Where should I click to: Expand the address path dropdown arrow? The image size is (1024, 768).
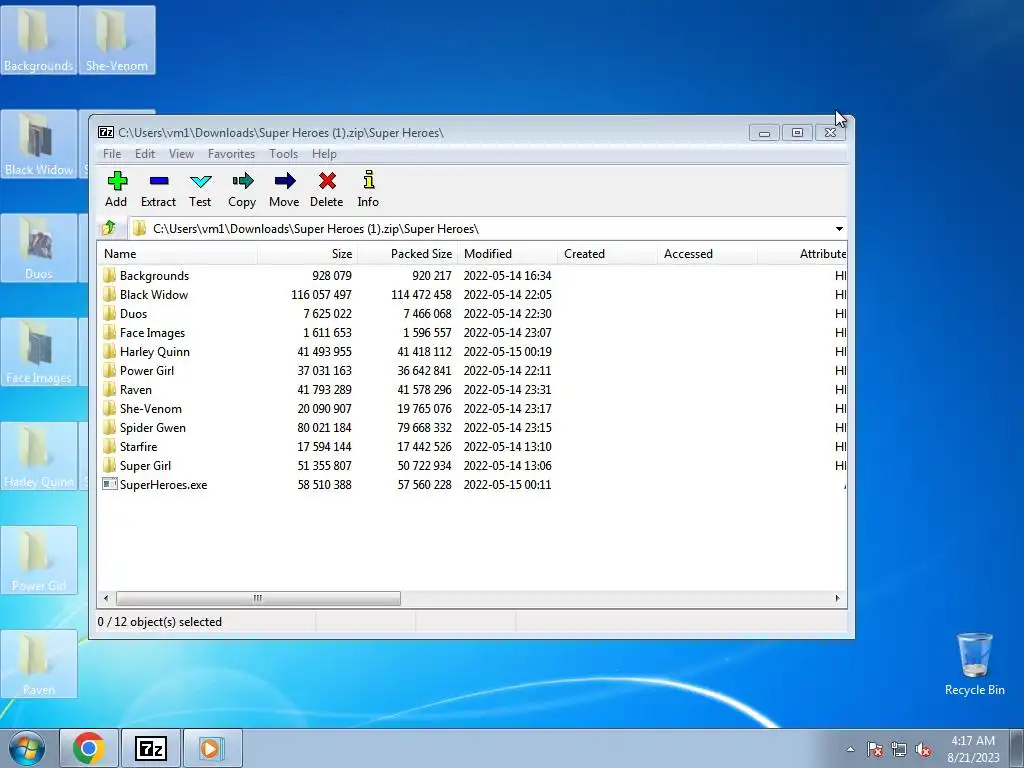click(839, 229)
